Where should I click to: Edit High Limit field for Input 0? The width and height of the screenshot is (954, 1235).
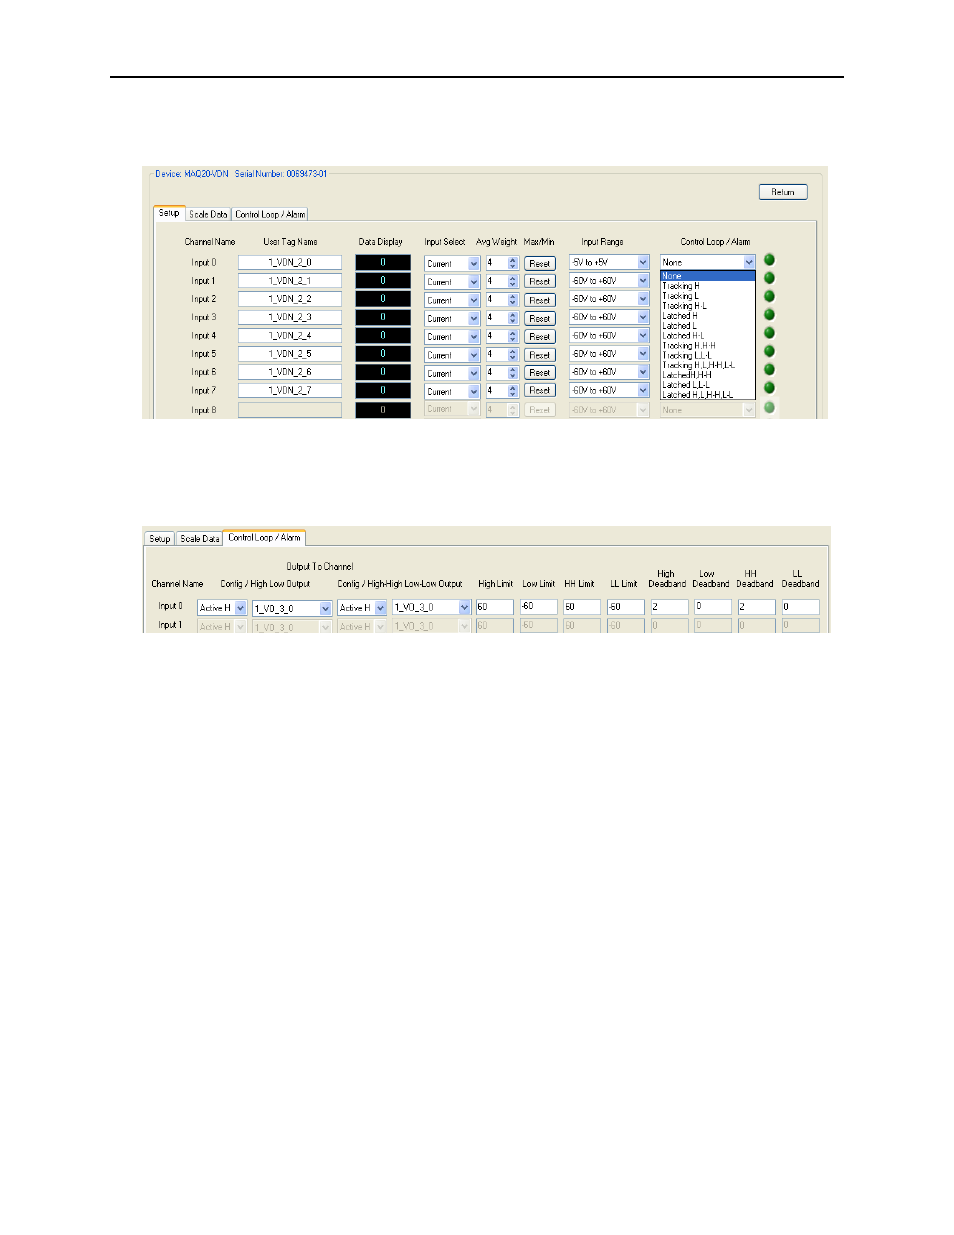[494, 607]
